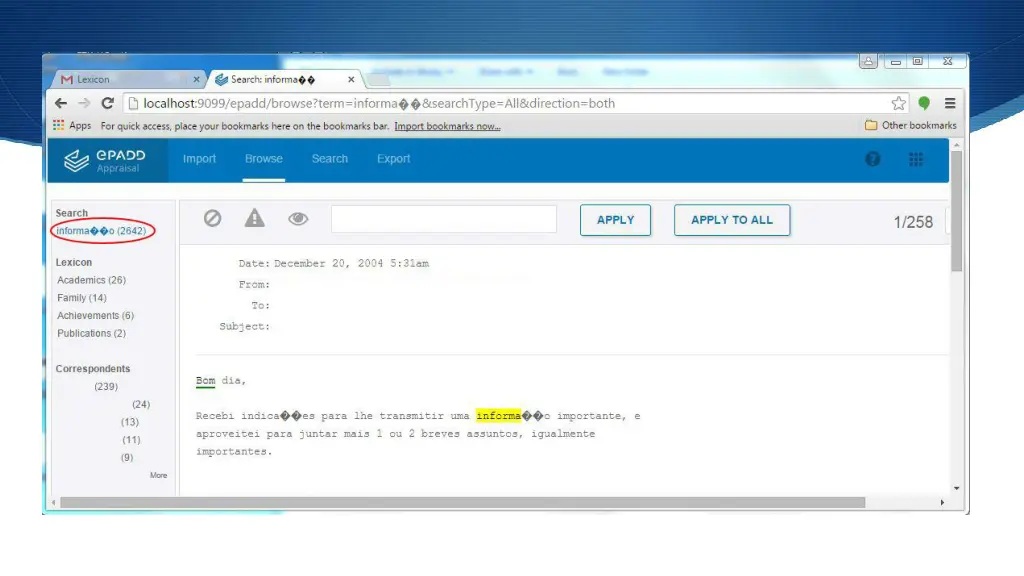Expand correspondents list with More
The height and width of the screenshot is (576, 1024).
(158, 475)
